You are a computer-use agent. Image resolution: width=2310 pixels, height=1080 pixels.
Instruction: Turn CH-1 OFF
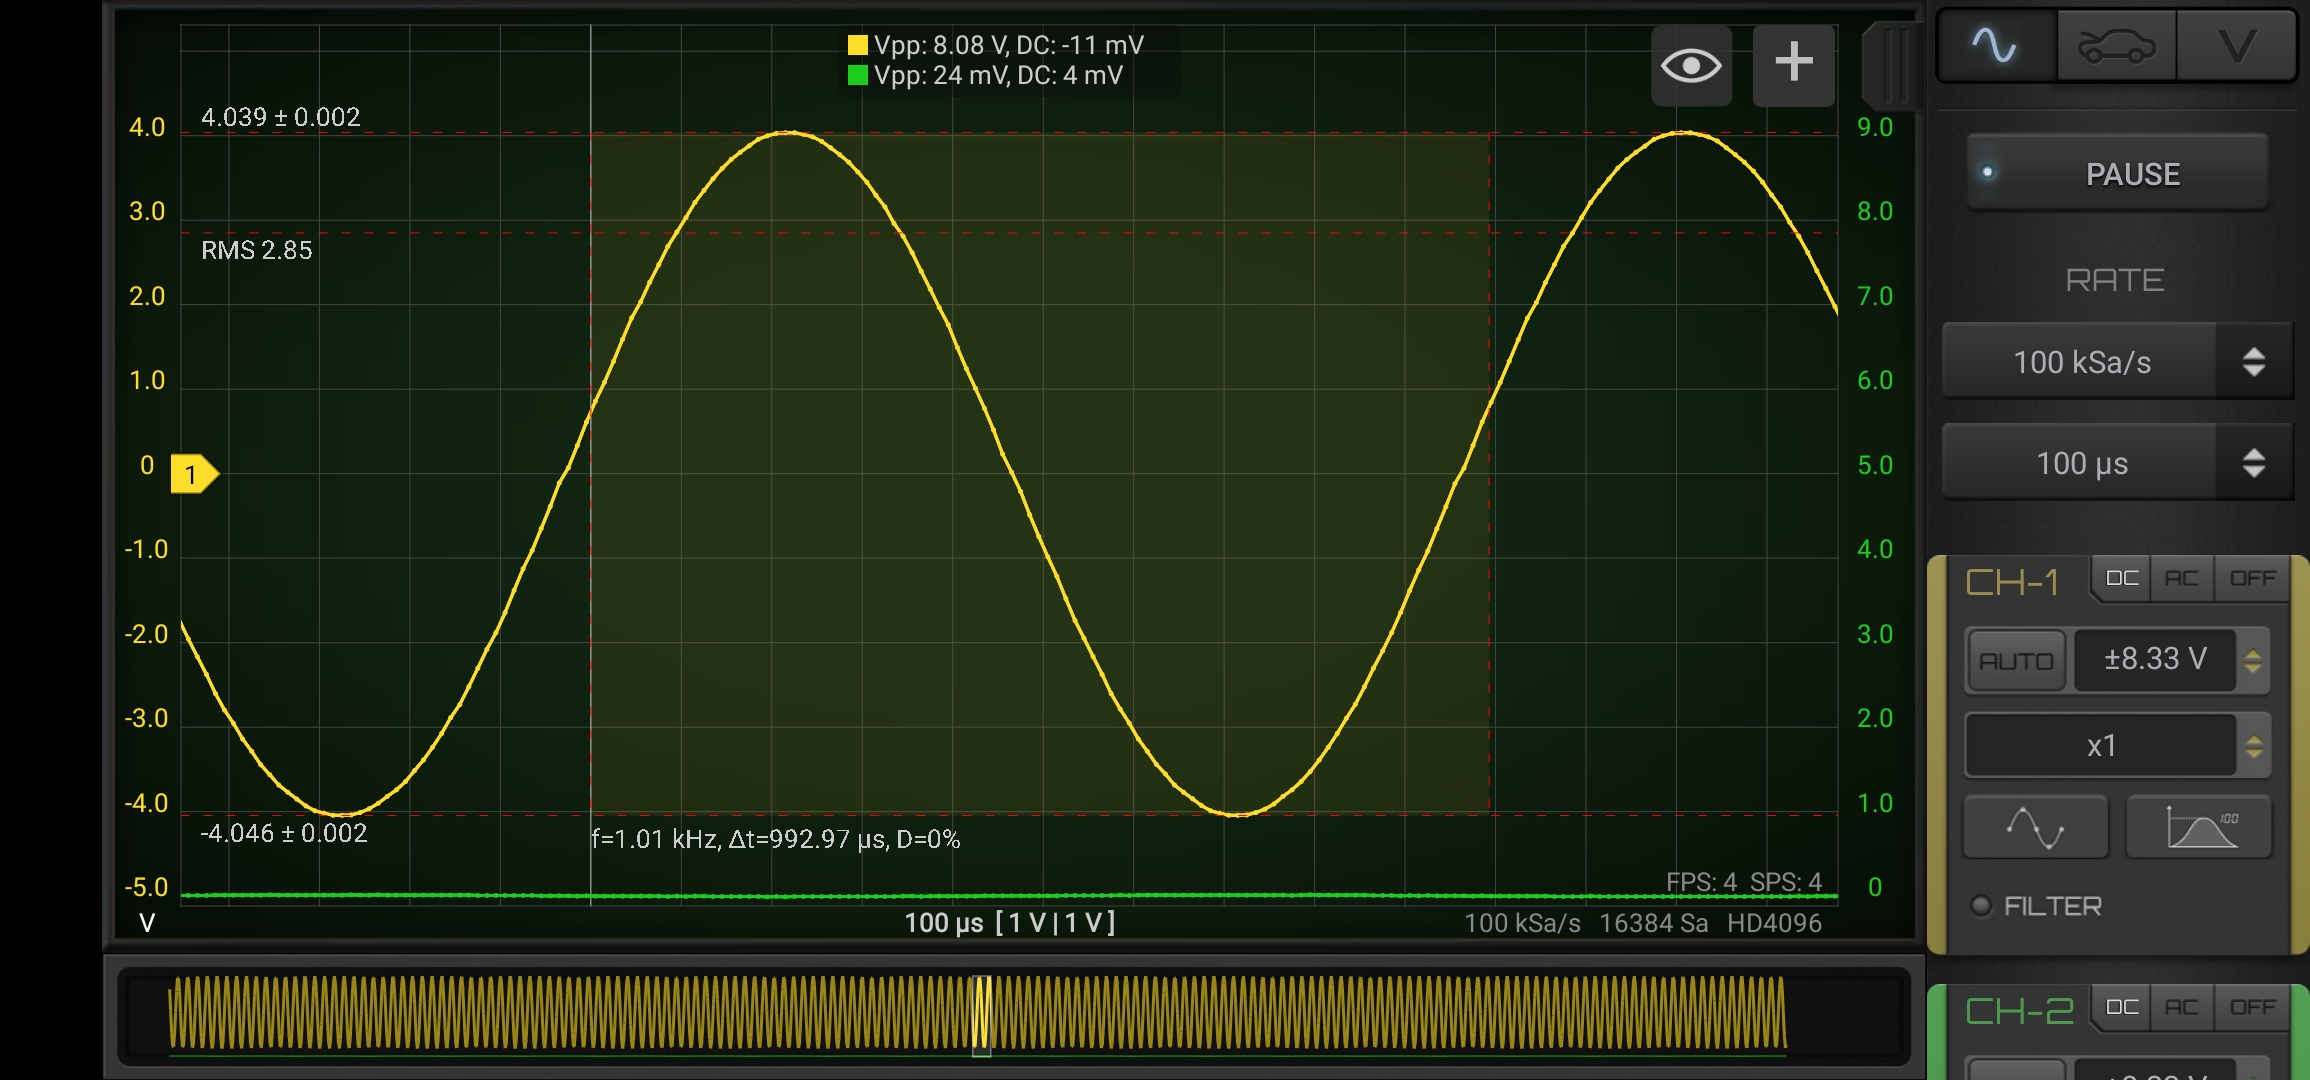pyautogui.click(x=2252, y=579)
